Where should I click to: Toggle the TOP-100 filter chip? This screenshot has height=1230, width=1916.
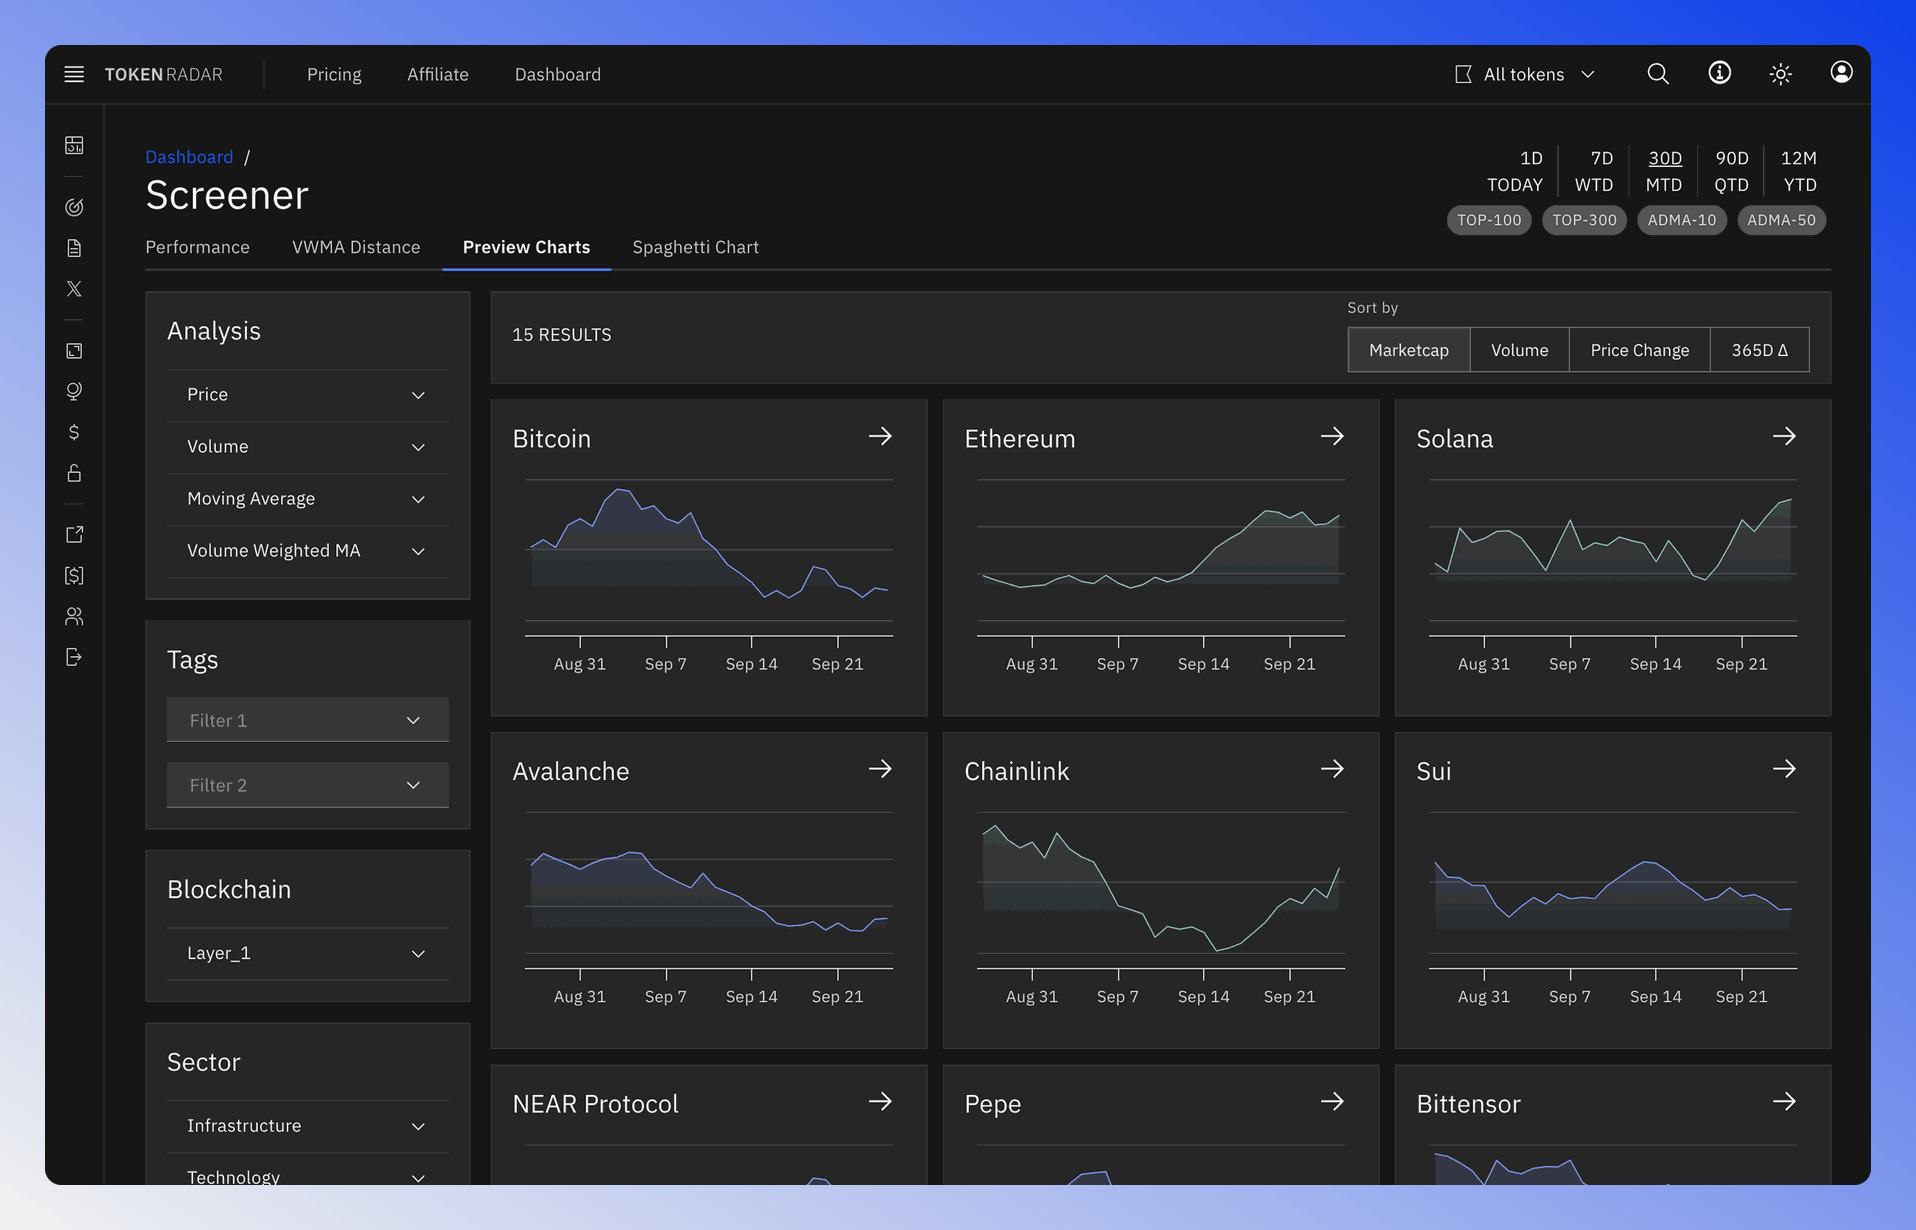coord(1489,220)
